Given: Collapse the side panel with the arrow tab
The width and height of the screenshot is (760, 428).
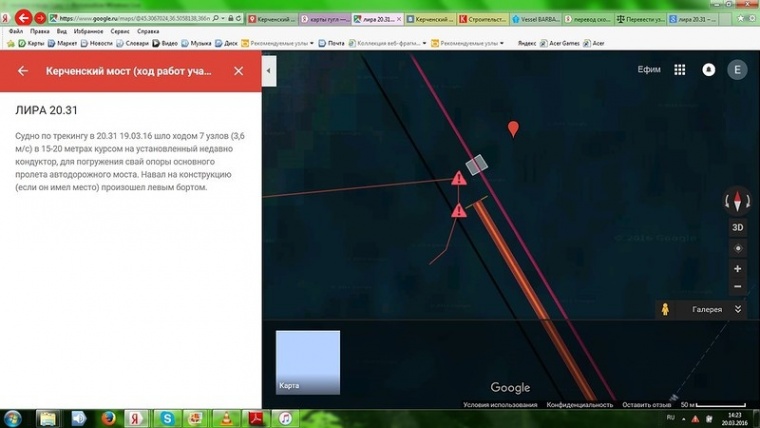Looking at the screenshot, I should pyautogui.click(x=268, y=71).
